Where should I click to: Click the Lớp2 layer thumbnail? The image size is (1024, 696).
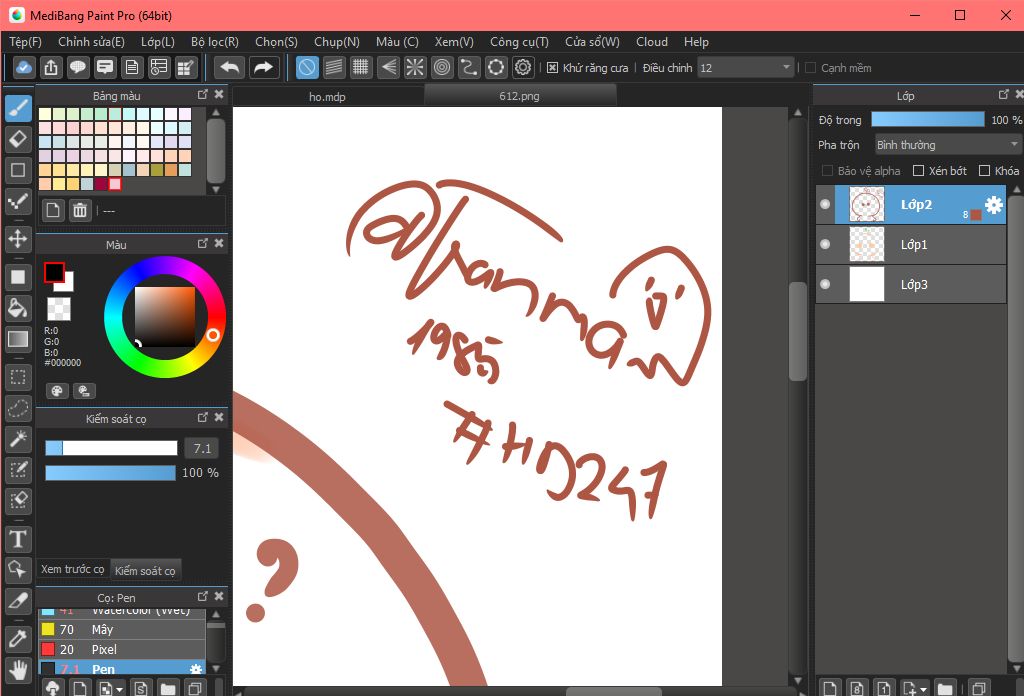(867, 204)
